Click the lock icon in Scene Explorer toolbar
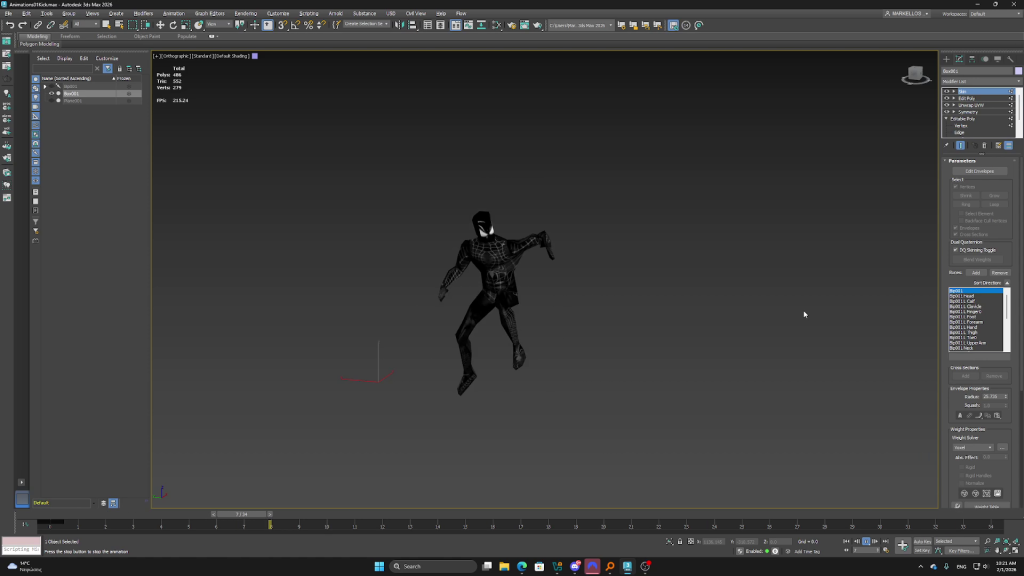Screen dimensions: 1024x576 [x=120, y=69]
